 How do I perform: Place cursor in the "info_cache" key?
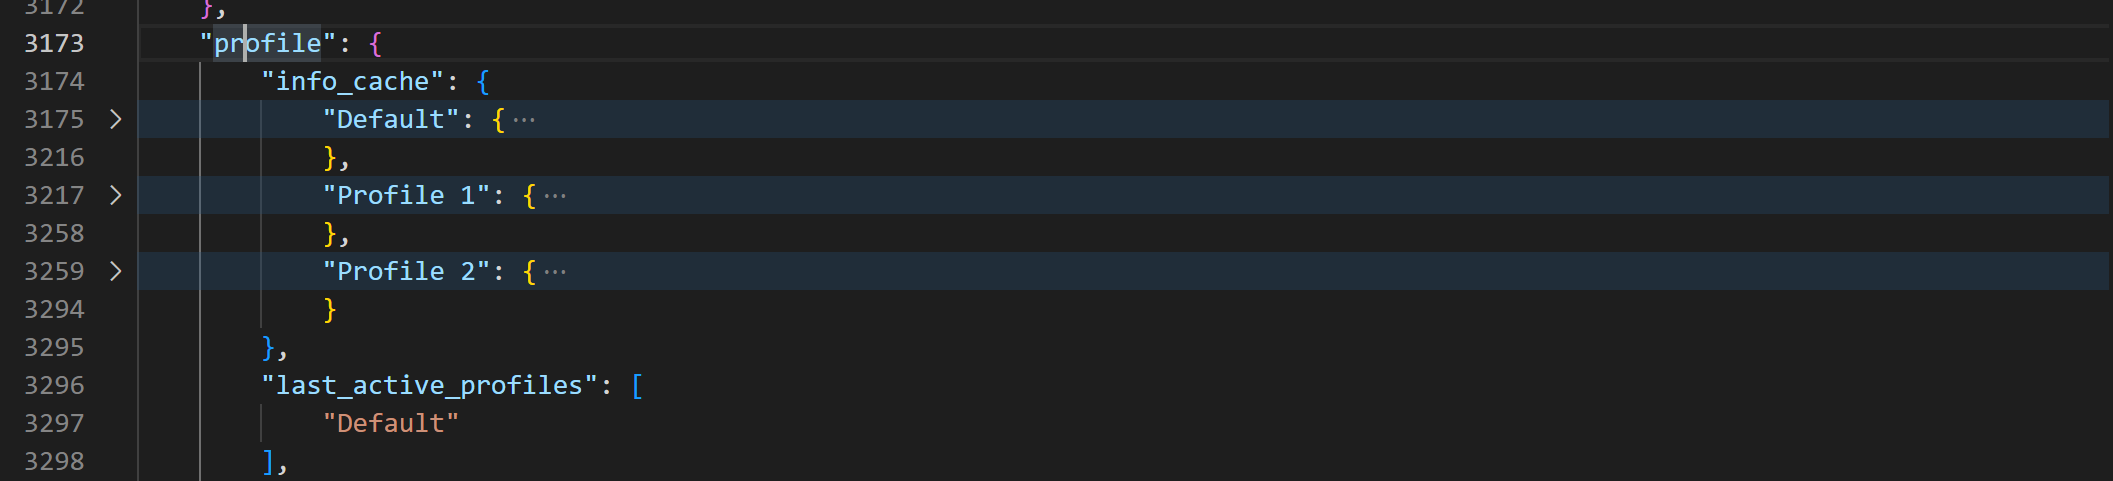352,81
